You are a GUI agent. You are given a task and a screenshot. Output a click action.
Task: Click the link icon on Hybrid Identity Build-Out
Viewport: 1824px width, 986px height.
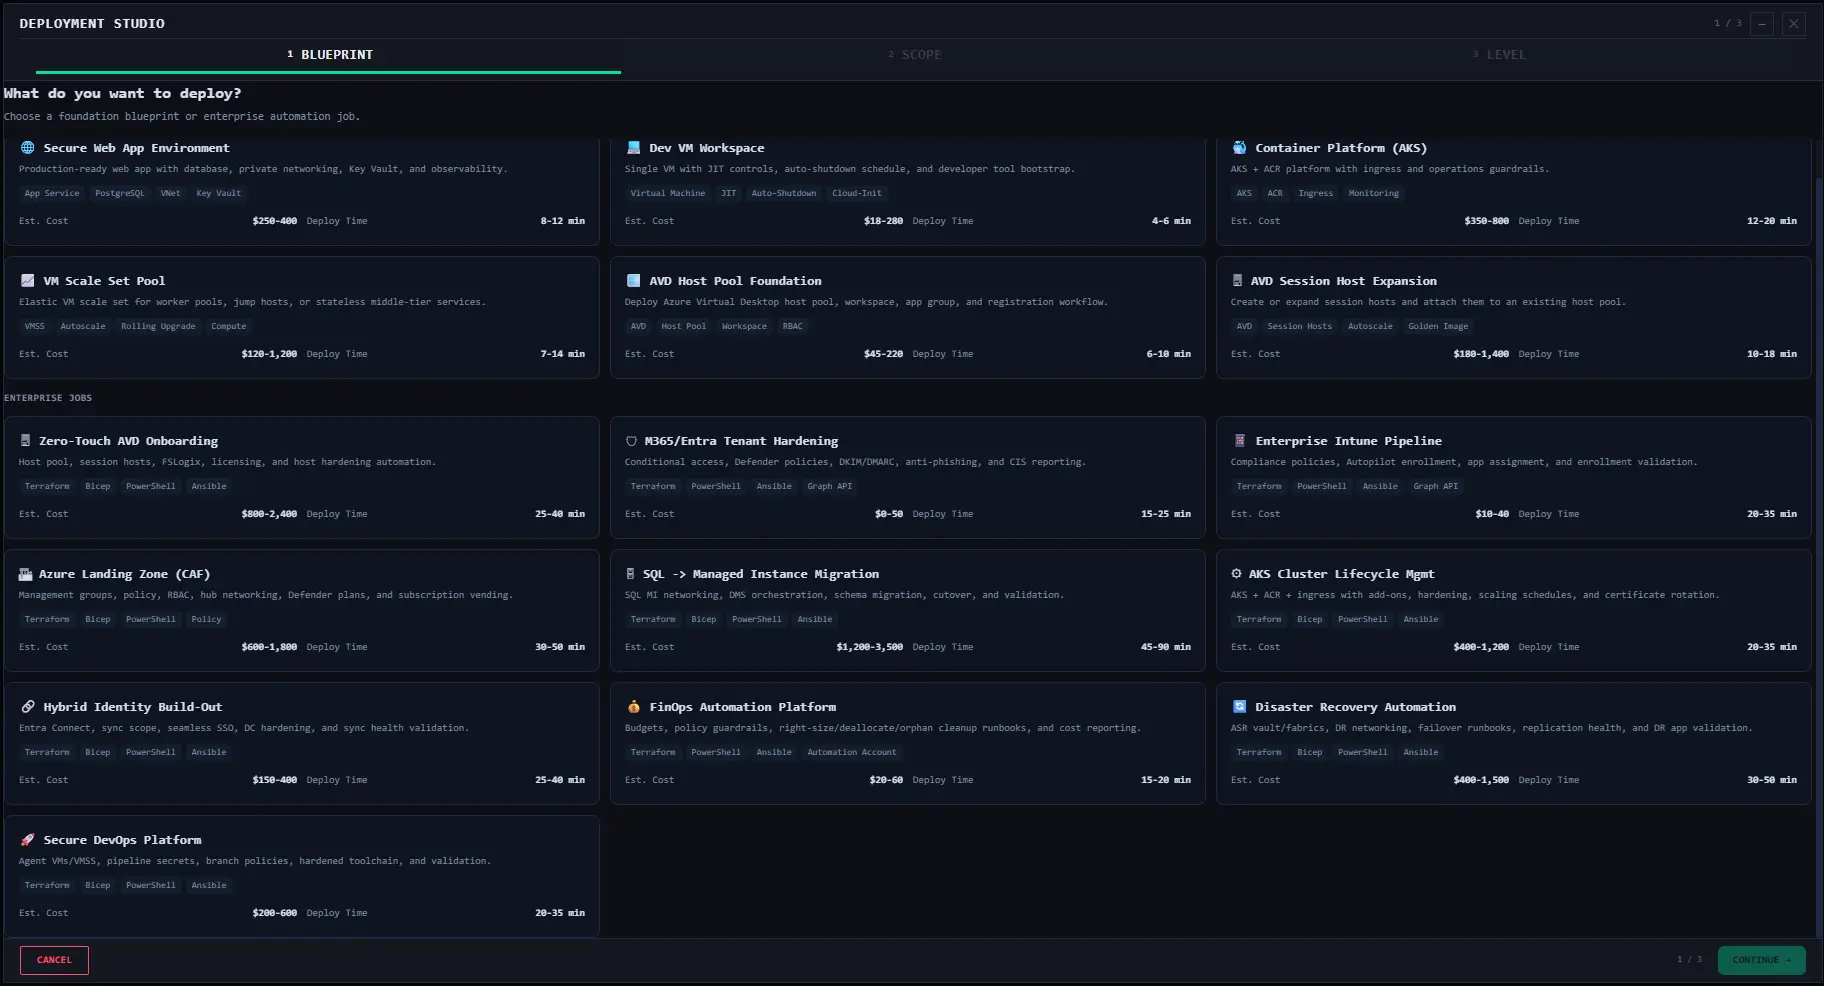27,707
